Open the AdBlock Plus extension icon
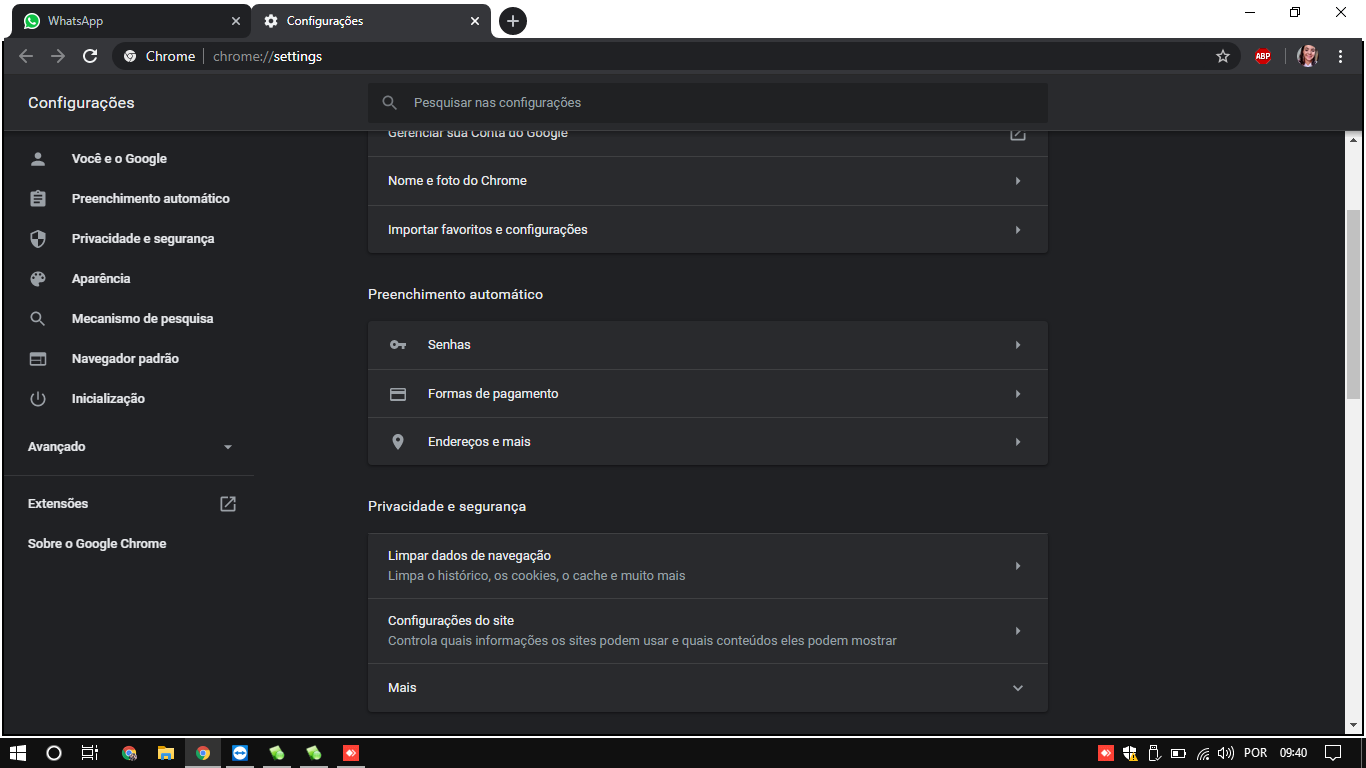The width and height of the screenshot is (1366, 768). point(1263,56)
